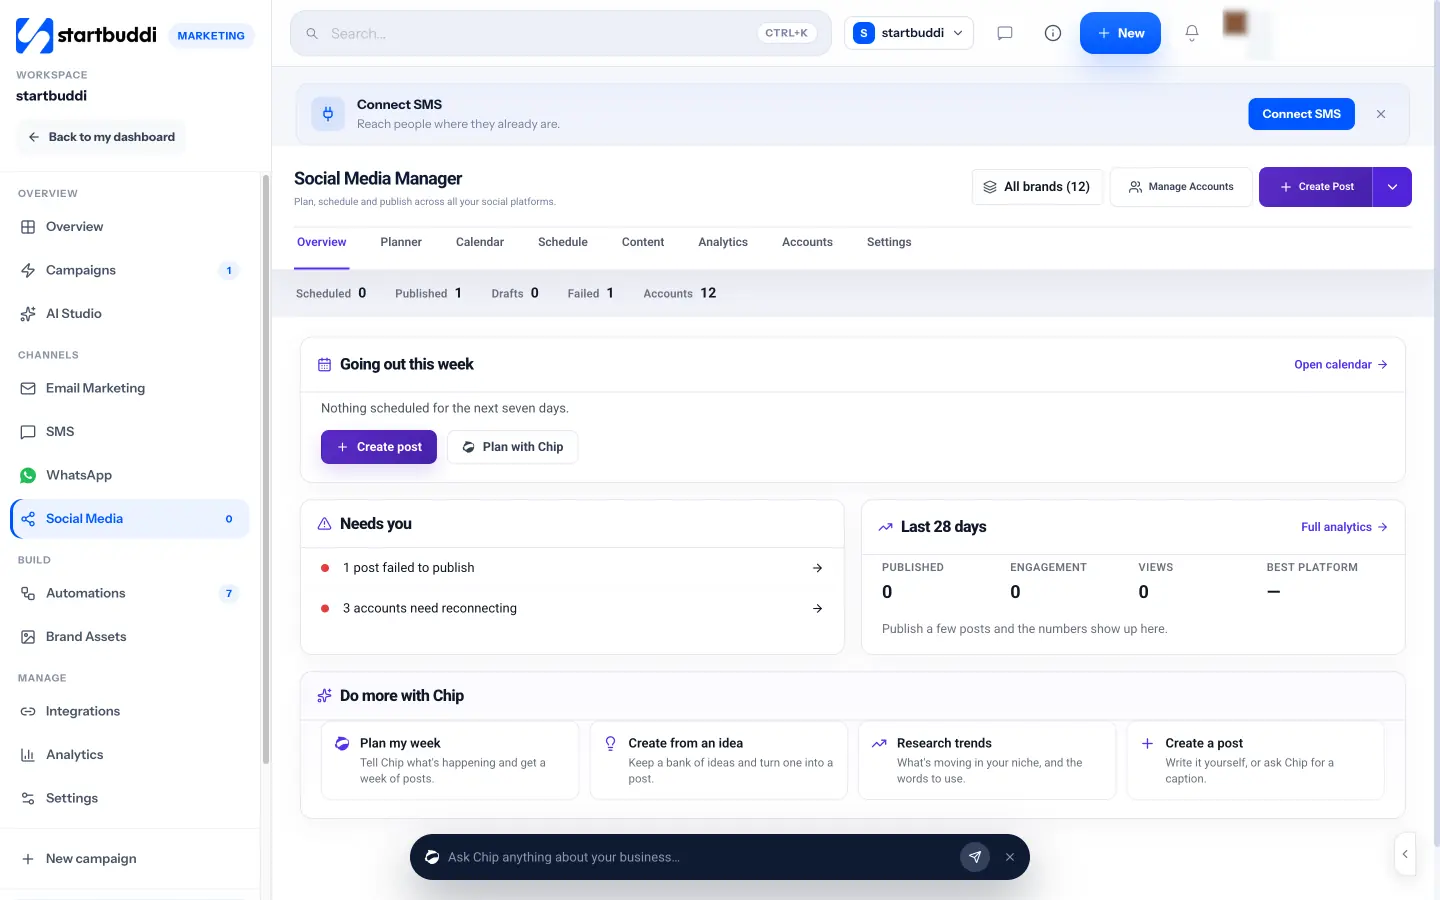
Task: Open the startbuddi workspace dropdown
Action: coord(909,33)
